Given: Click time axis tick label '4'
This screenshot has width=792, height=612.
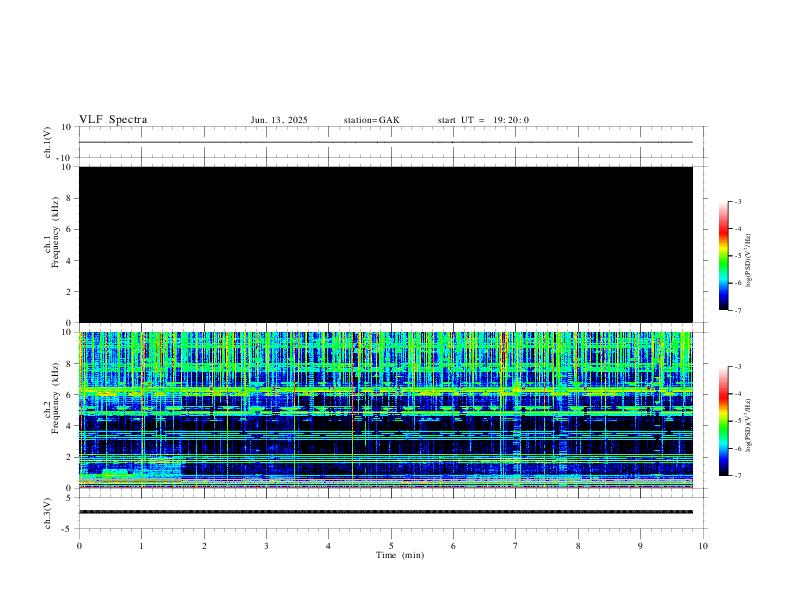Looking at the screenshot, I should 328,546.
